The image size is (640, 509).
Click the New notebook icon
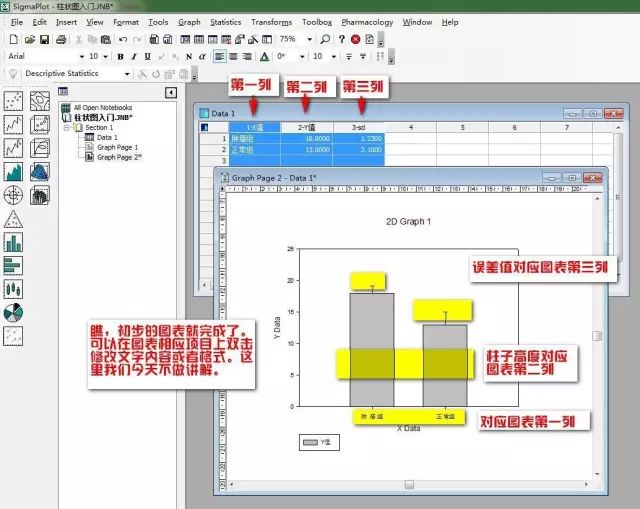[x=13, y=39]
